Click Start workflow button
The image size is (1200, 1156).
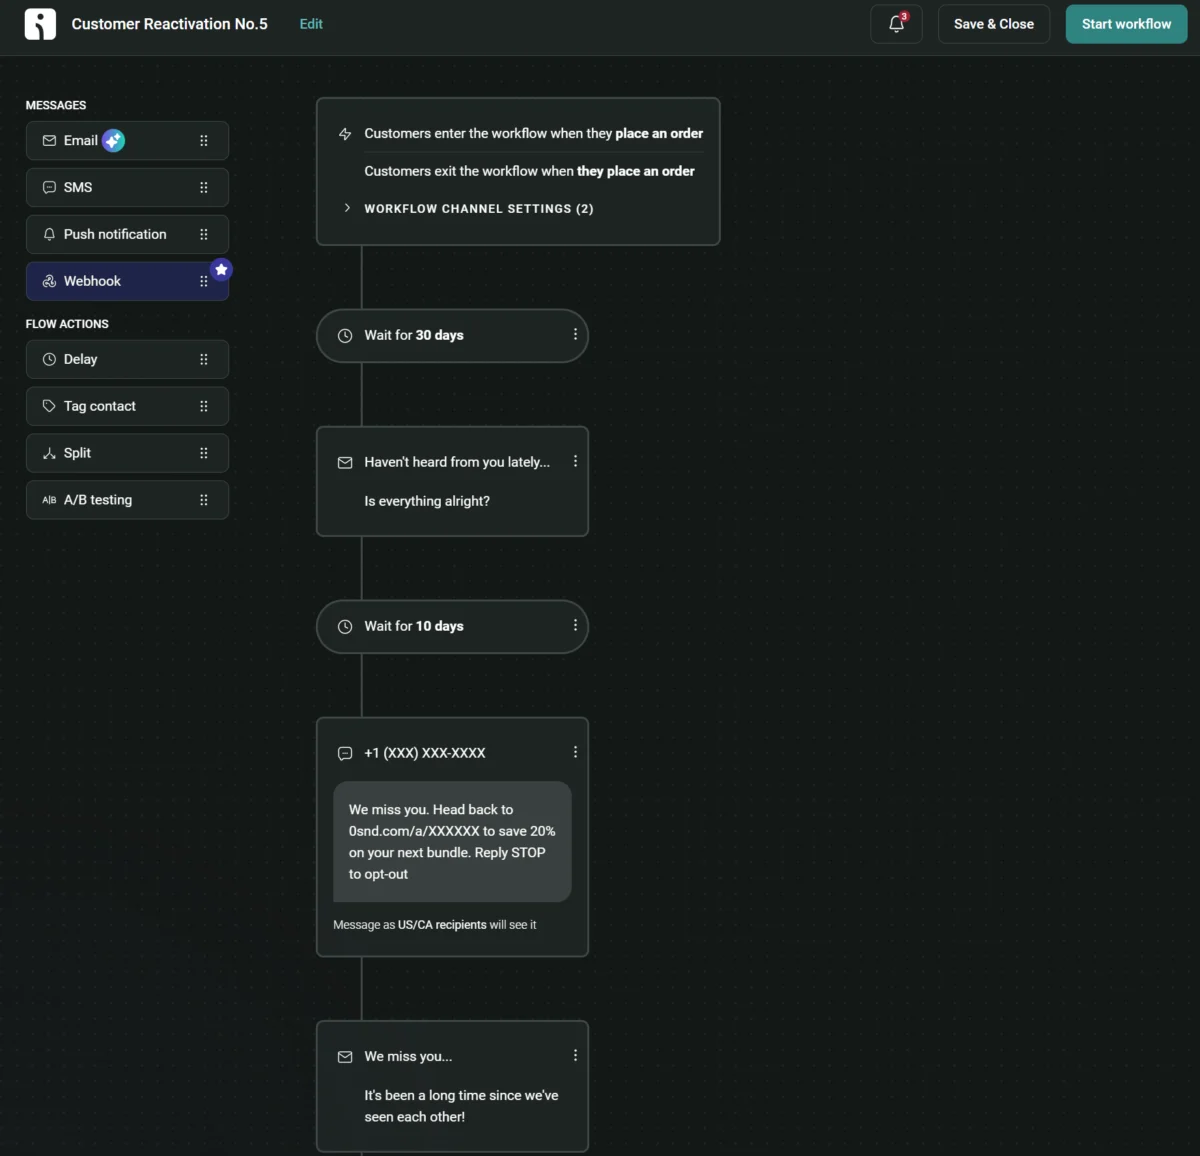click(1126, 24)
